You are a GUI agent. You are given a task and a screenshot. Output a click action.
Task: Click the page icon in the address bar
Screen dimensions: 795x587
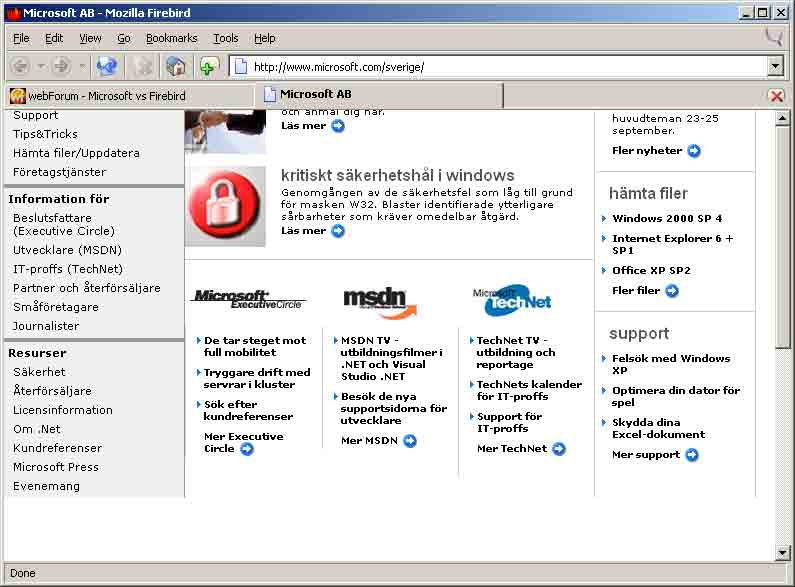click(x=241, y=66)
